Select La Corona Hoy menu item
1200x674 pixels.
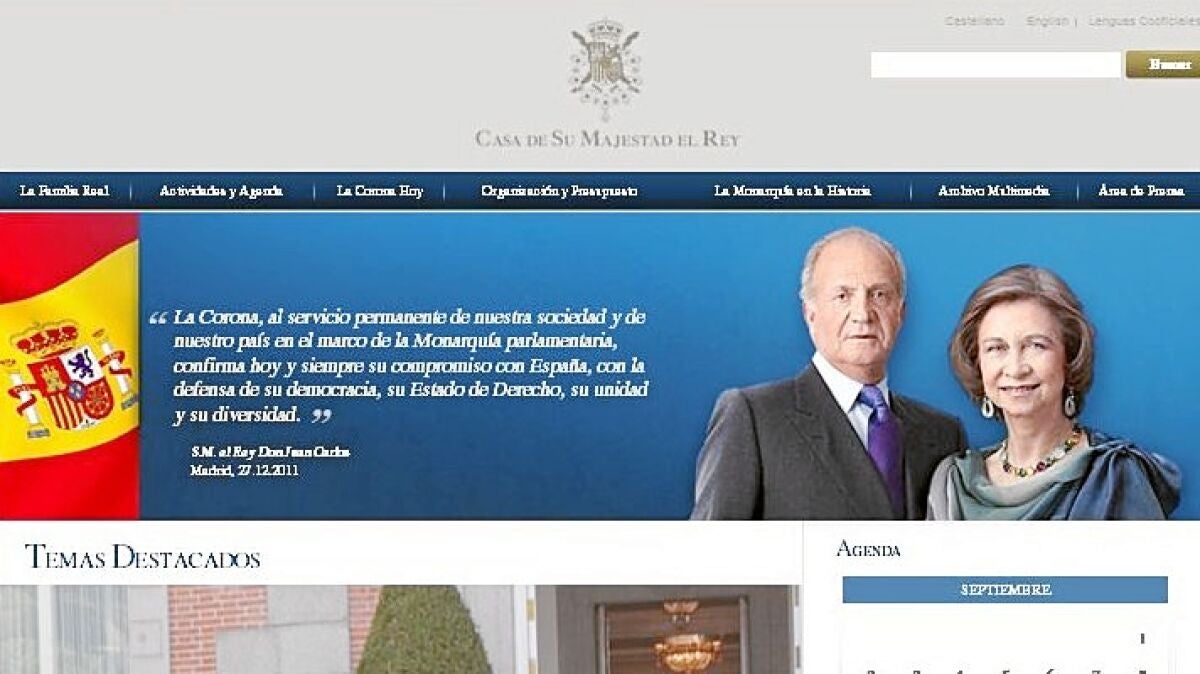click(380, 191)
